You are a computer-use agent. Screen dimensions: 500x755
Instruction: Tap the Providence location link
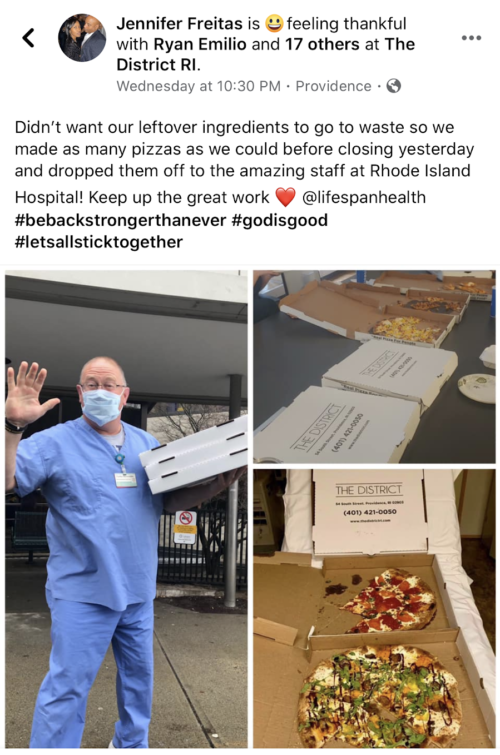(333, 86)
